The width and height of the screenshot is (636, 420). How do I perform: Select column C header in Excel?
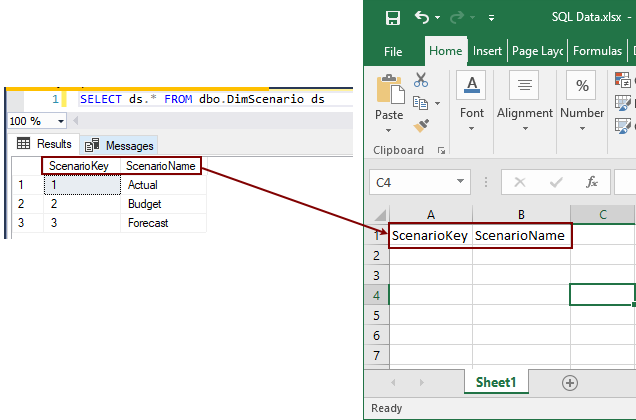pos(603,215)
